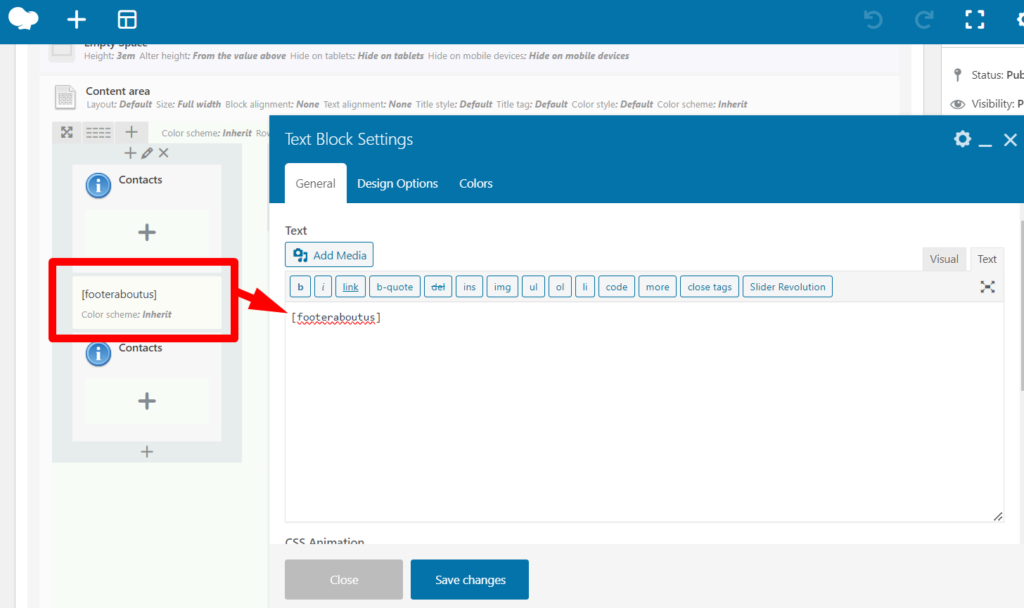Viewport: 1024px width, 608px height.
Task: Switch the editor to Visual mode
Action: click(944, 258)
